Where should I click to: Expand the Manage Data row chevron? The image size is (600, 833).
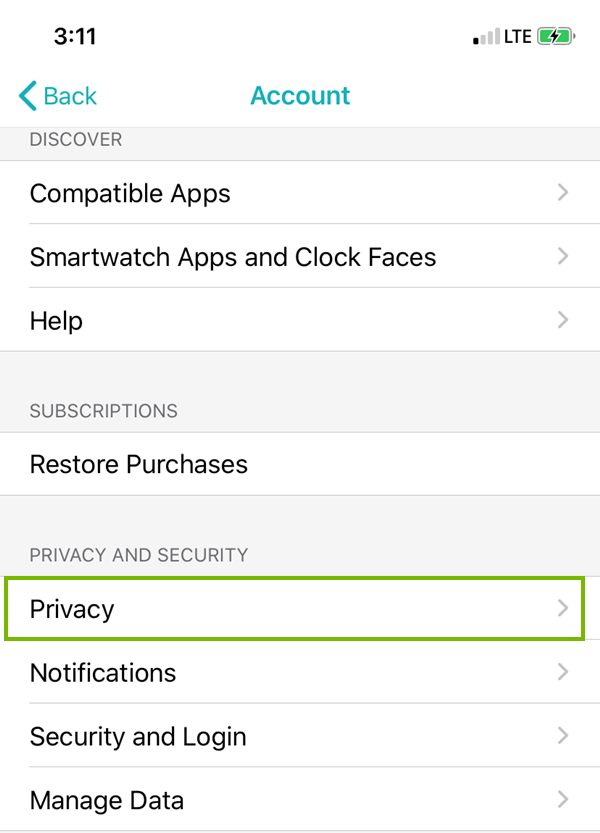(562, 800)
